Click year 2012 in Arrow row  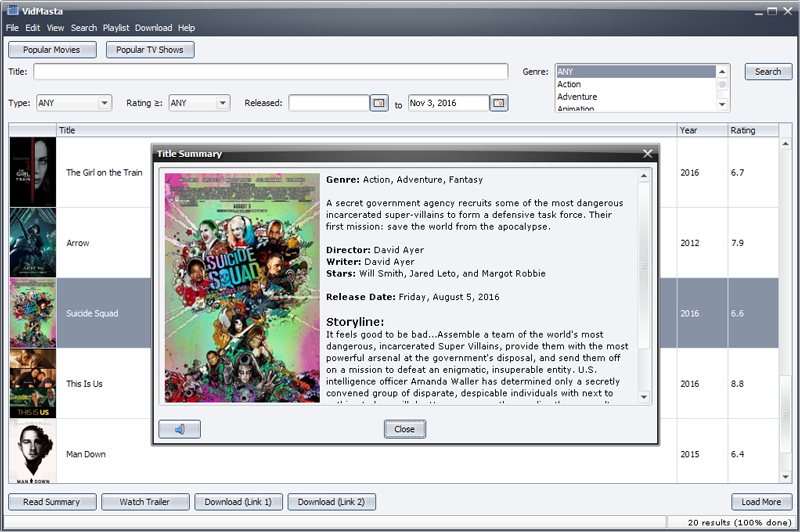[690, 243]
